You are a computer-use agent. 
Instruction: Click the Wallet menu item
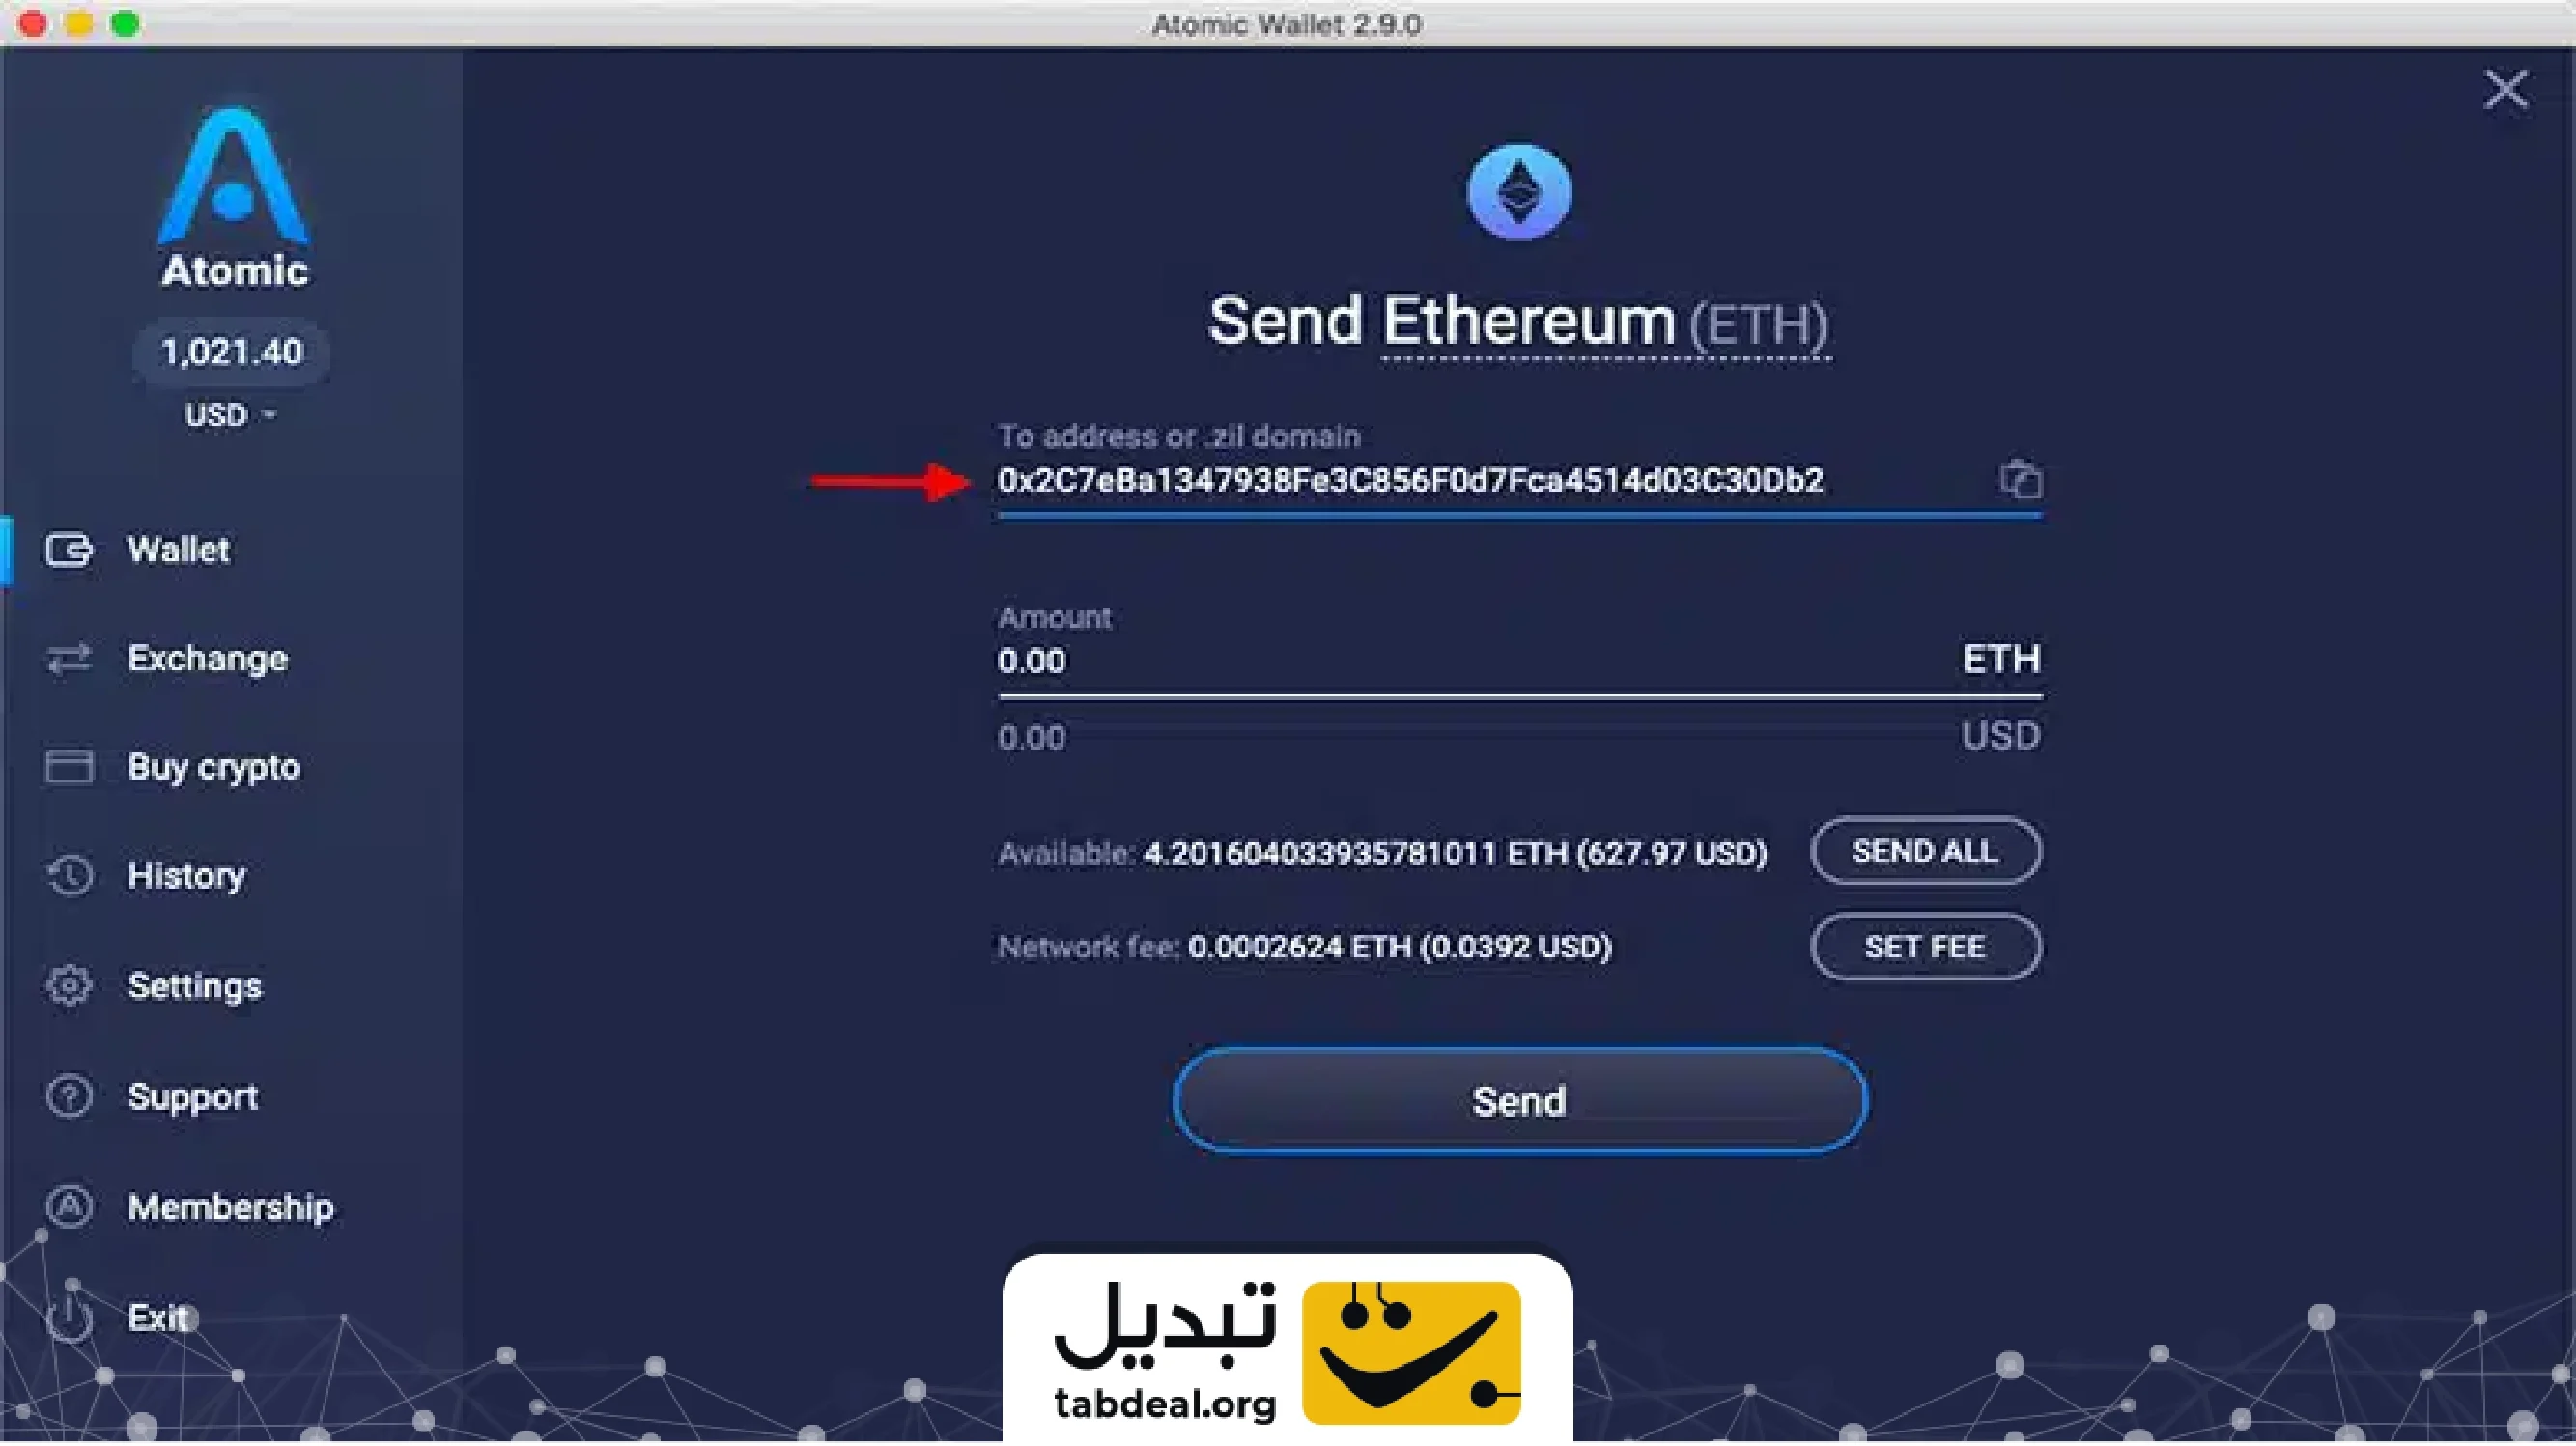tap(175, 549)
